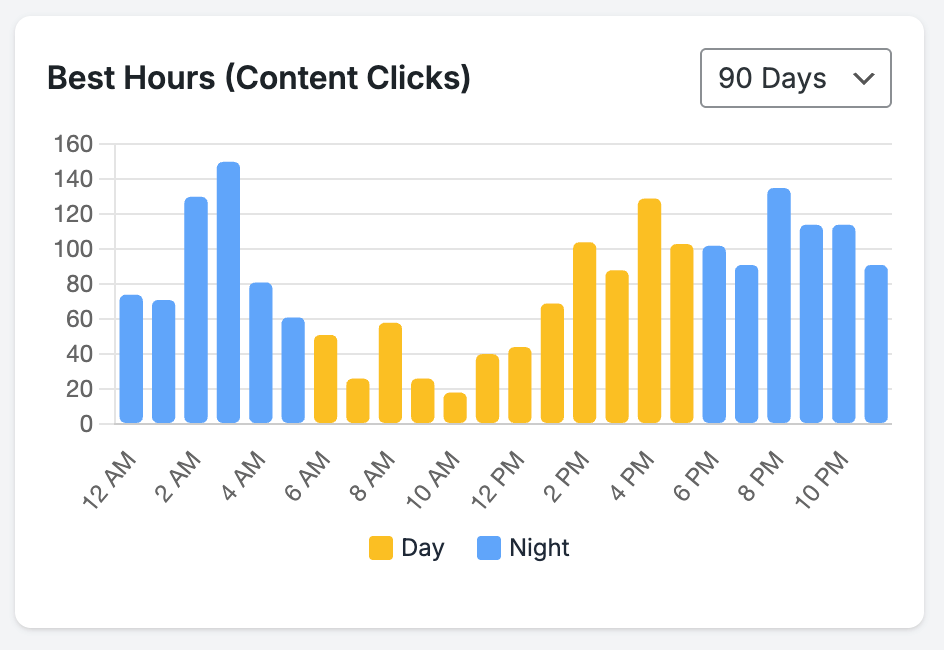This screenshot has height=650, width=944.
Task: Click the 160 y-axis label
Action: point(75,144)
